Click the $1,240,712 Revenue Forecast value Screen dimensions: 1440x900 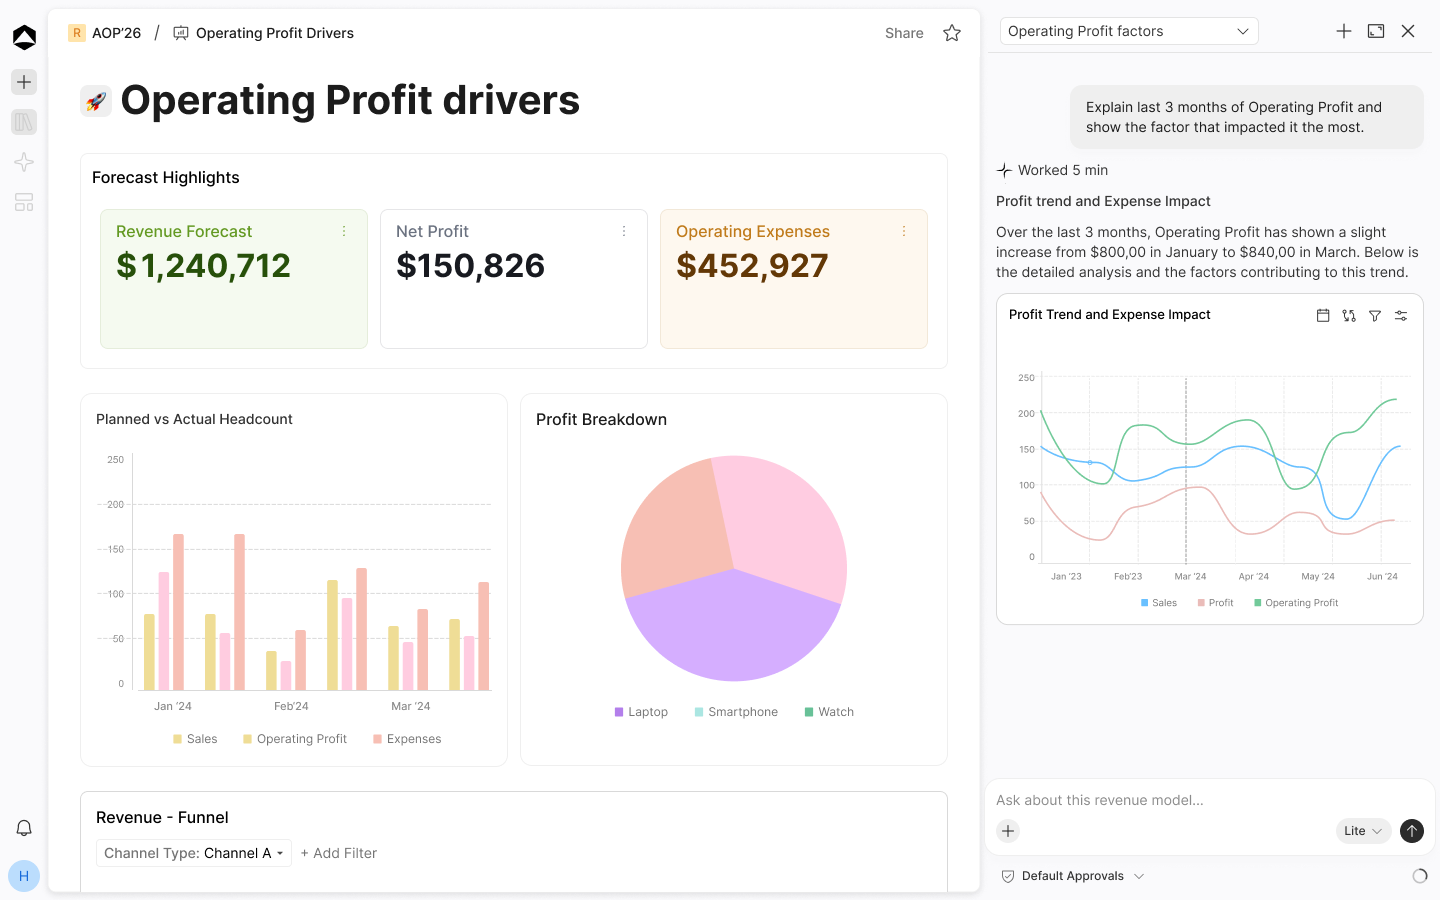[203, 266]
